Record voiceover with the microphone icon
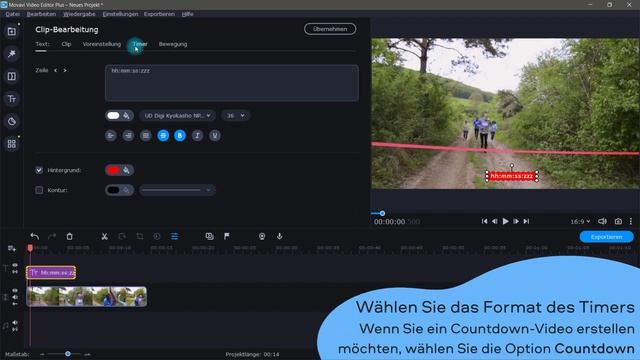The width and height of the screenshot is (640, 360). click(x=280, y=236)
